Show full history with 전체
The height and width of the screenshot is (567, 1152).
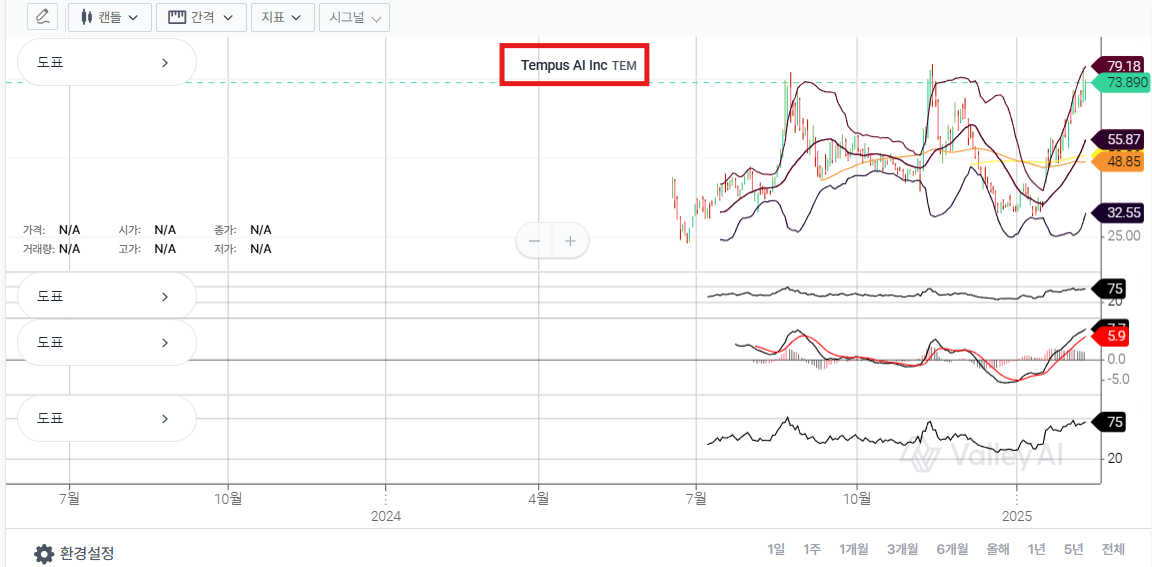(x=1112, y=549)
